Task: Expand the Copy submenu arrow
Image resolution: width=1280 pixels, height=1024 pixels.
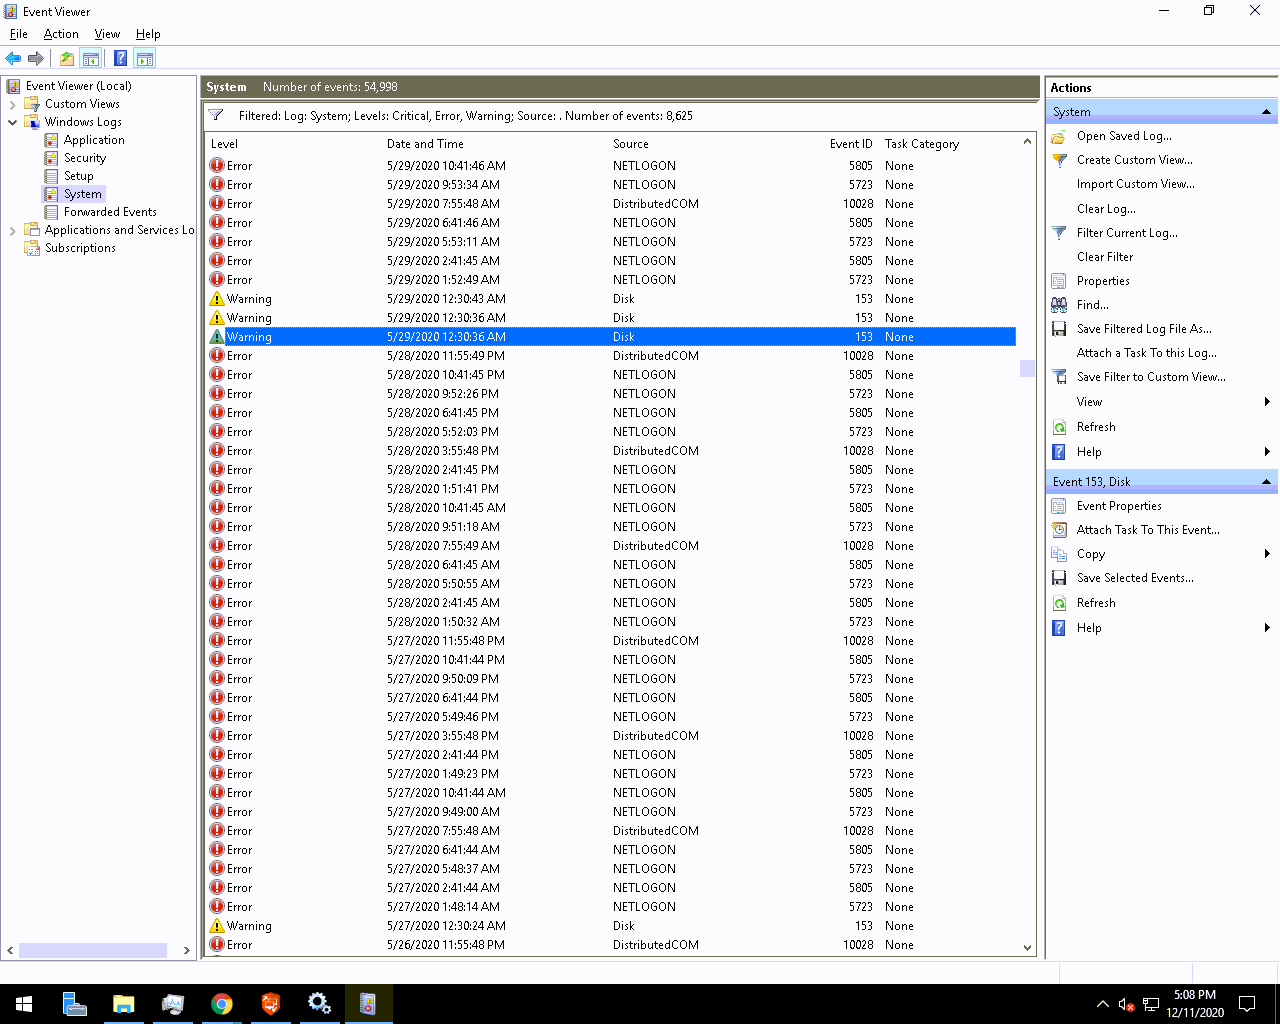Action: point(1267,553)
